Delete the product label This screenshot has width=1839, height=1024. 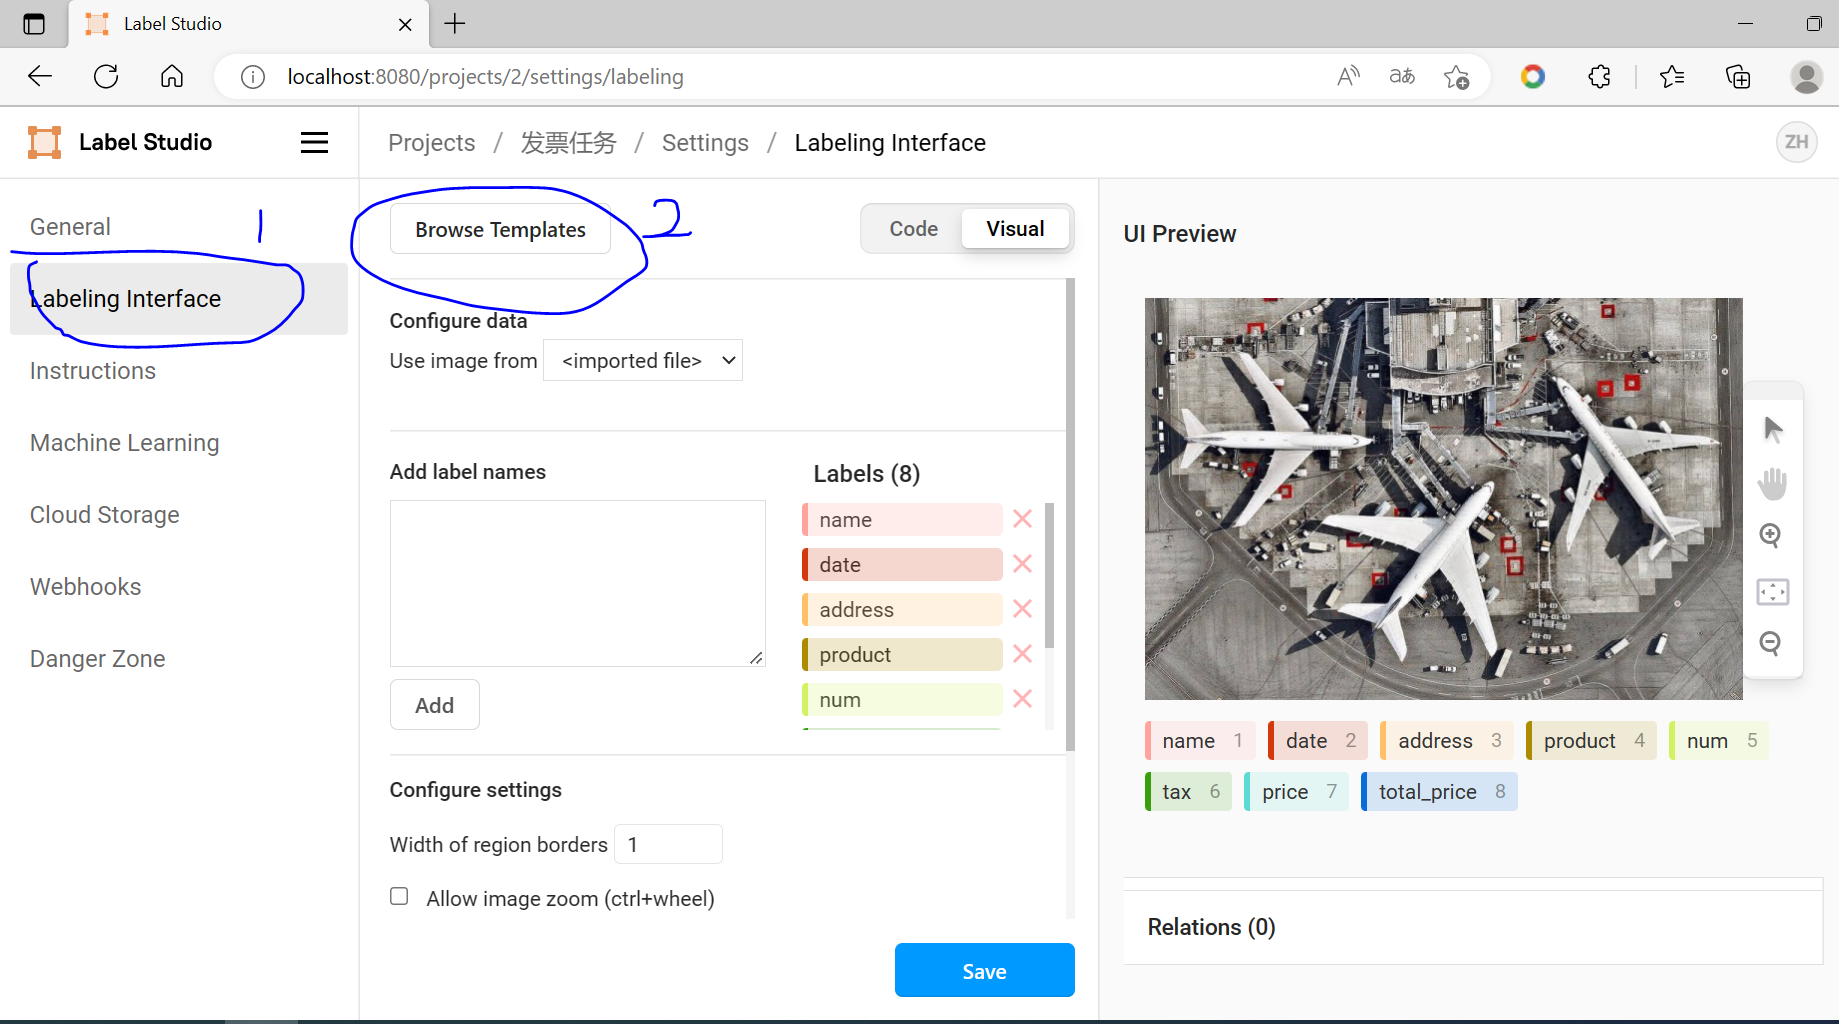pyautogui.click(x=1022, y=654)
